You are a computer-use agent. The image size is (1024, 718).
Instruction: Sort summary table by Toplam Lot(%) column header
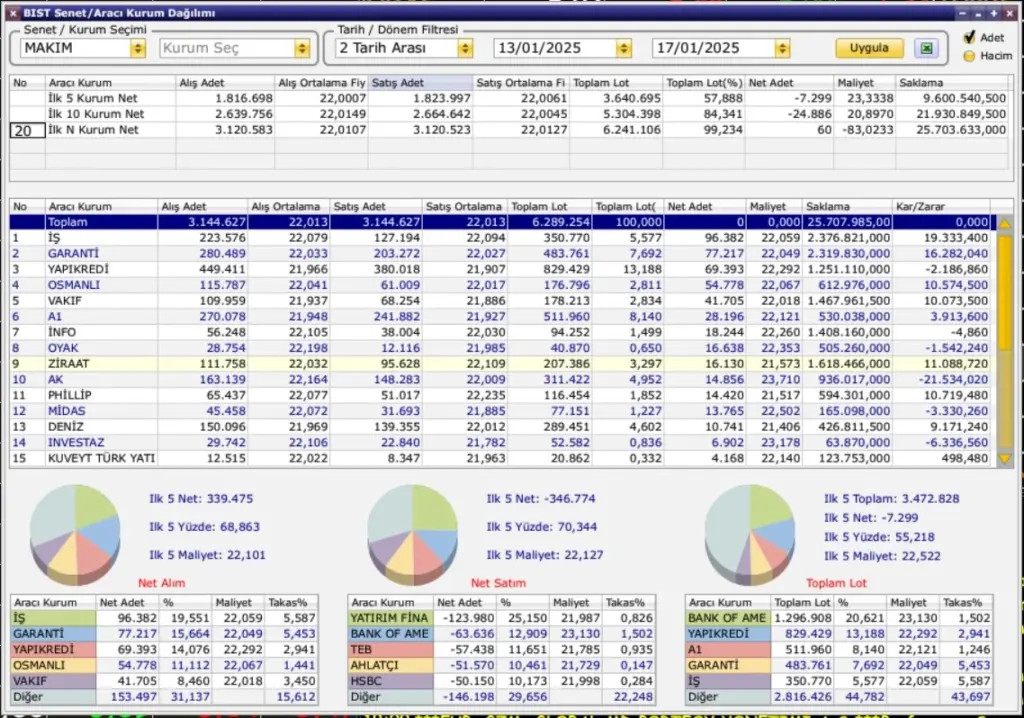[x=704, y=83]
